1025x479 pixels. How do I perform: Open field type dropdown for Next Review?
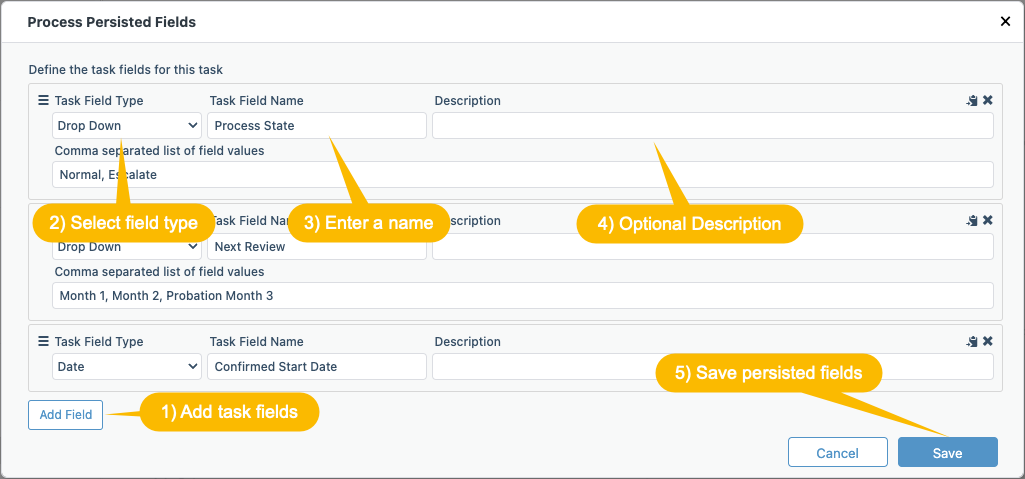[127, 246]
